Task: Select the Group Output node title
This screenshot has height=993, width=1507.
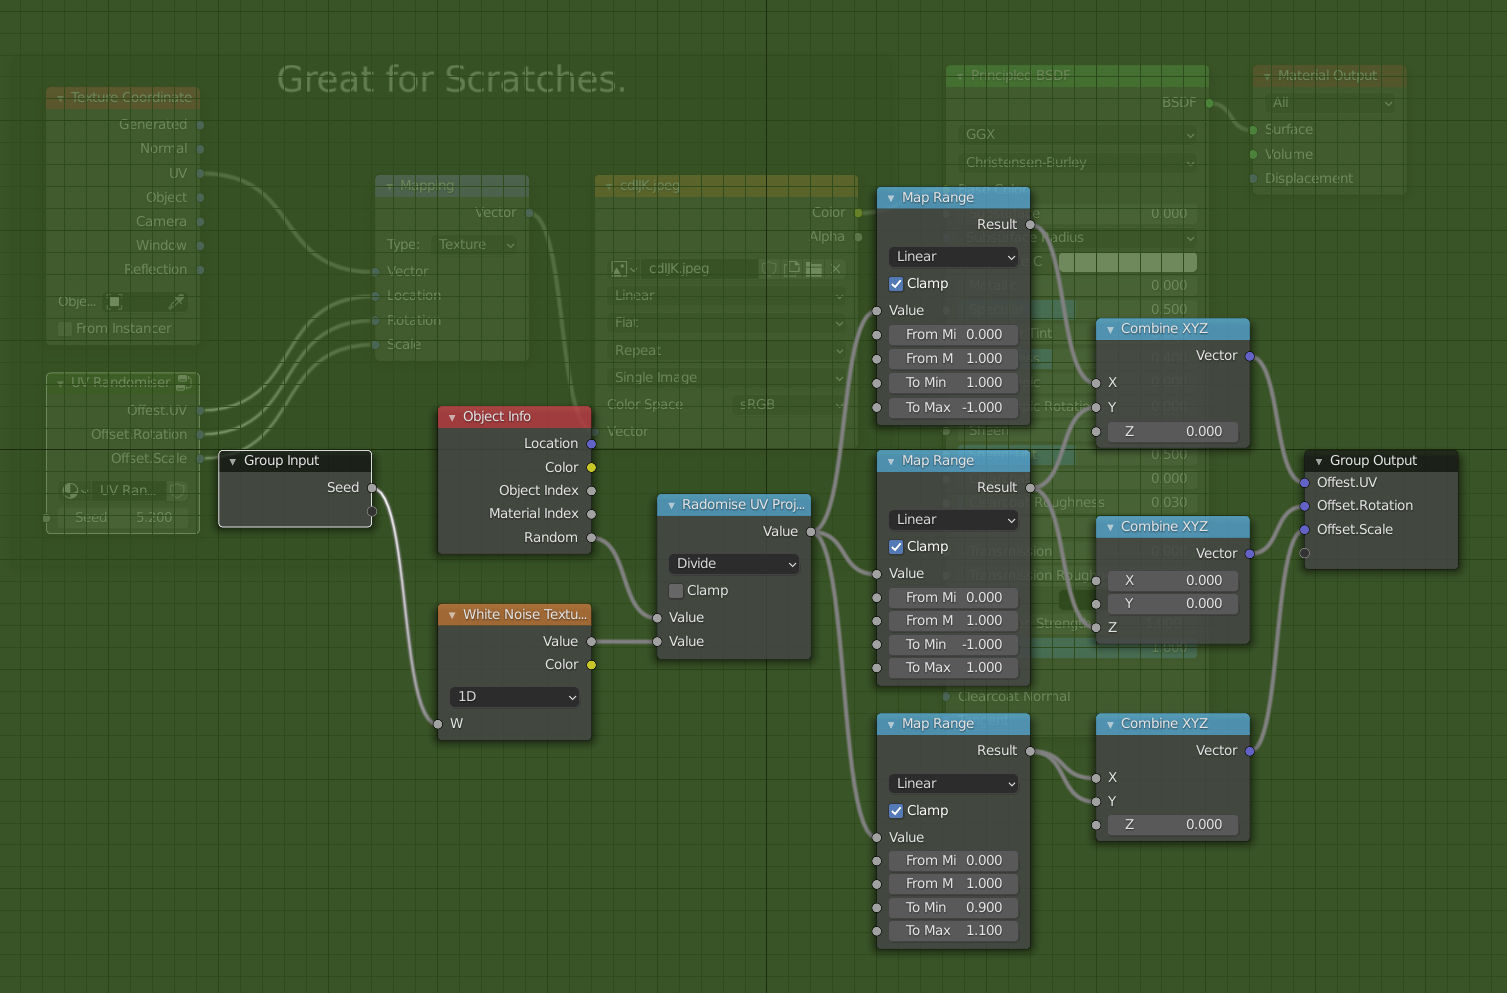Action: coord(1373,461)
